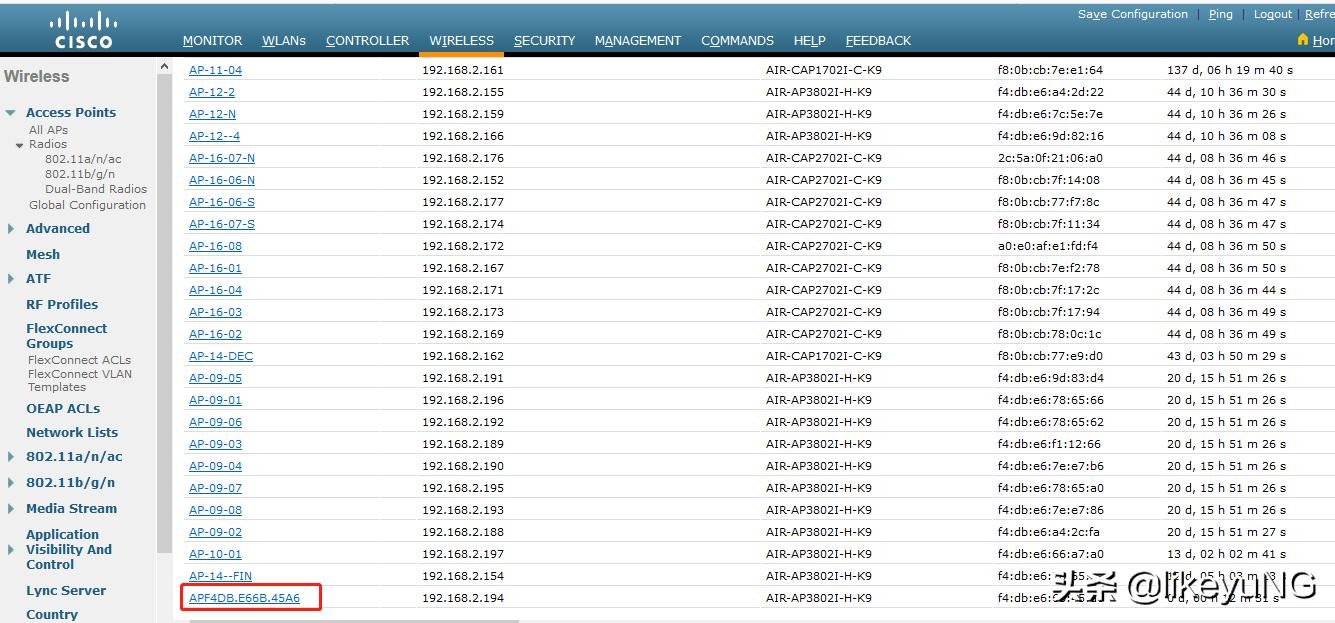The image size is (1335, 623).
Task: Open AP named AP-16-06-S
Action: pyautogui.click(x=222, y=202)
